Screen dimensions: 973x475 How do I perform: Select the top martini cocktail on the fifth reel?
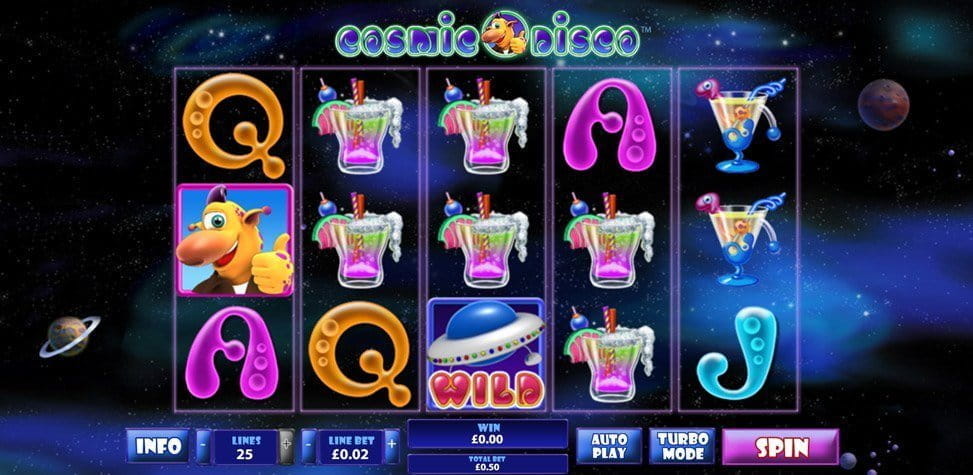740,125
